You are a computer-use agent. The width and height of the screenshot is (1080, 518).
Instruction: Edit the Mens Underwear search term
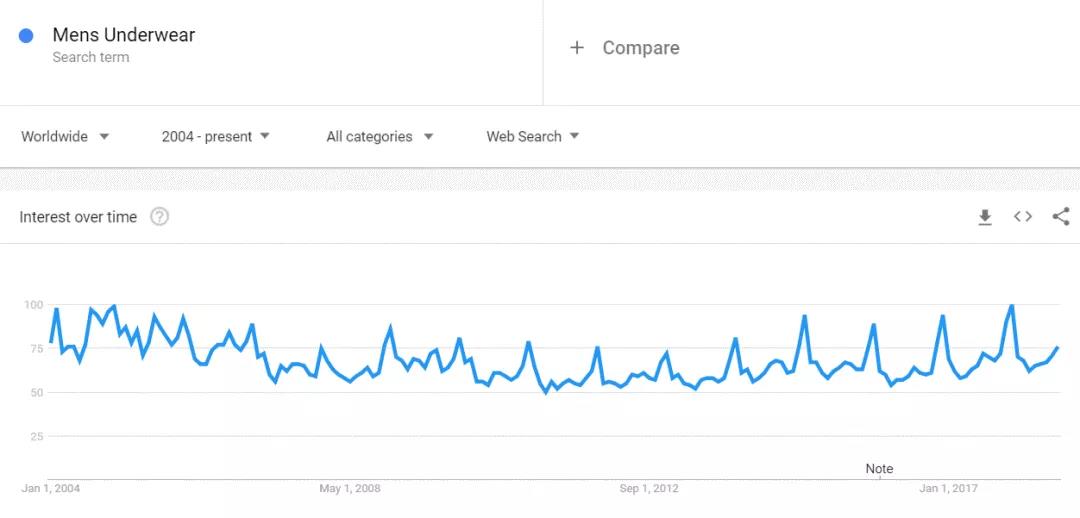tap(124, 35)
